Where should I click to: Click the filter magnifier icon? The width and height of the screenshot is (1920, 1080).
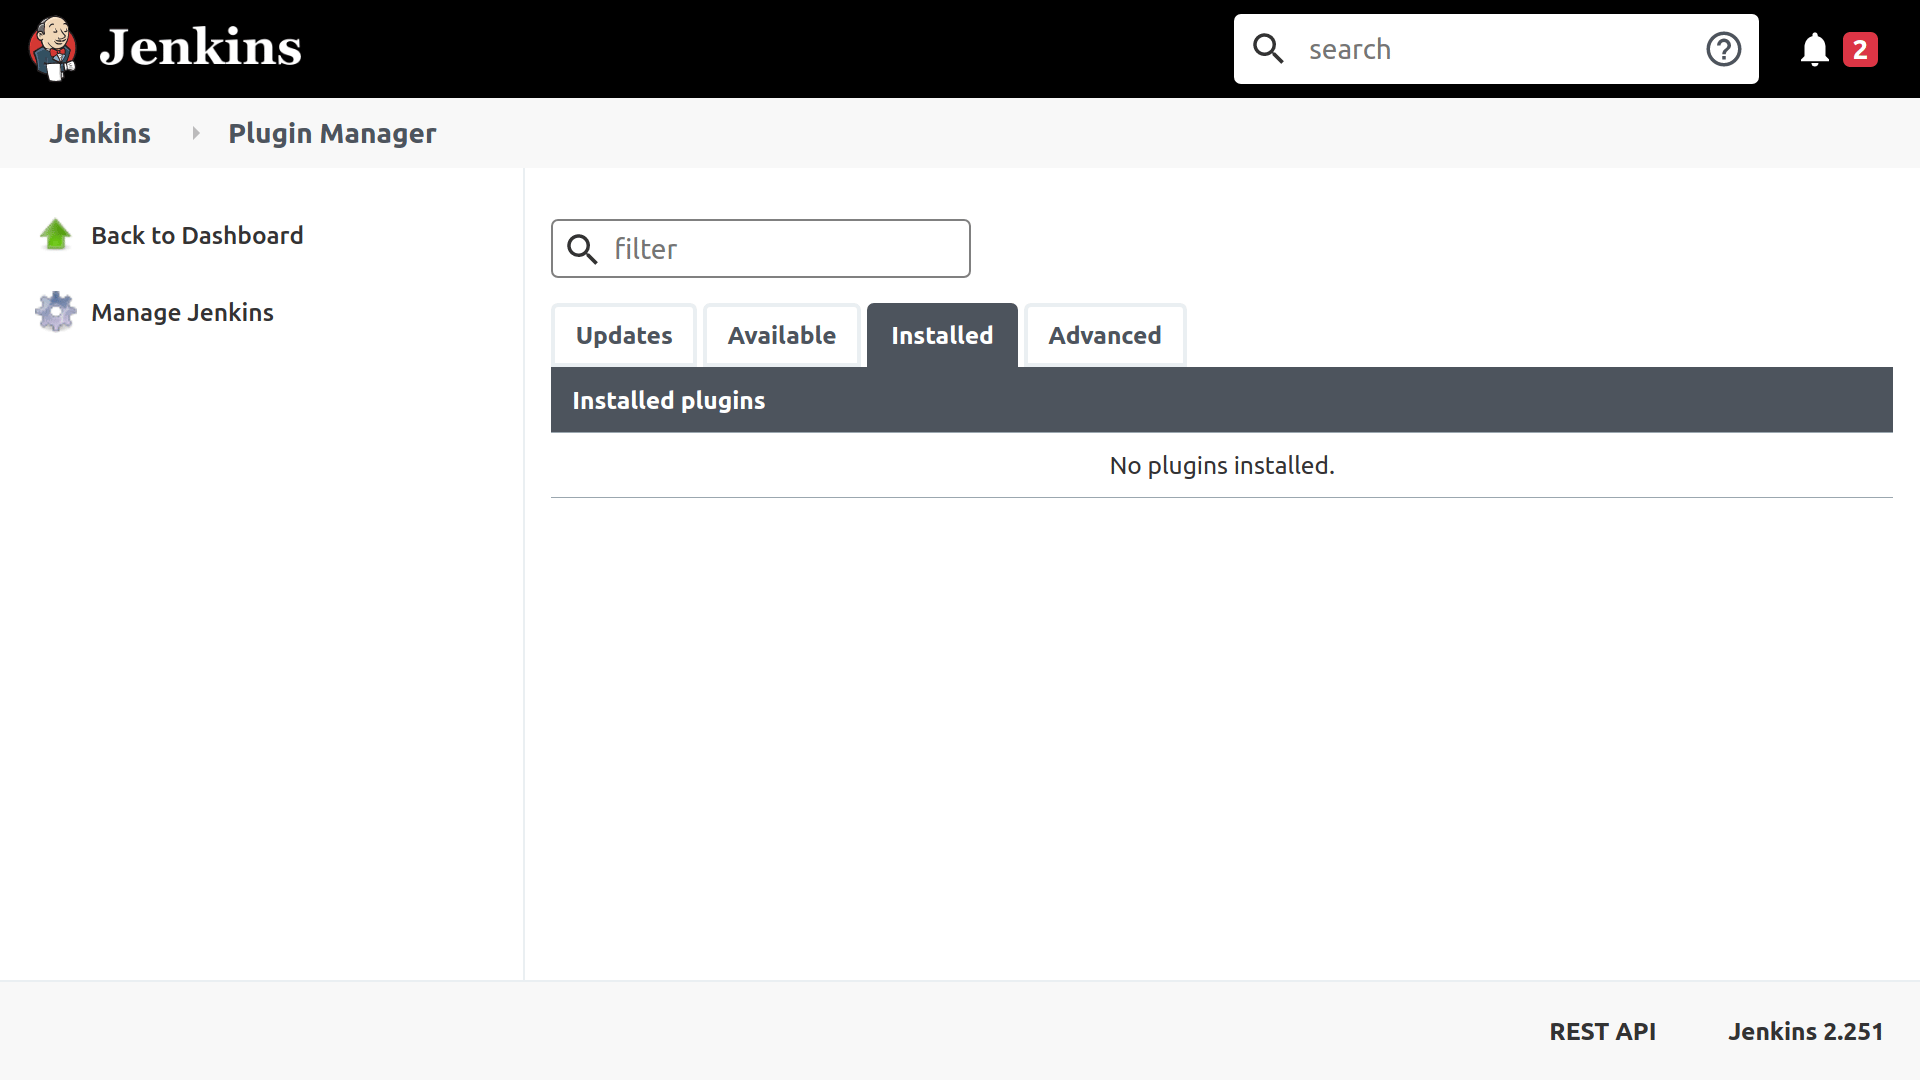pos(582,249)
